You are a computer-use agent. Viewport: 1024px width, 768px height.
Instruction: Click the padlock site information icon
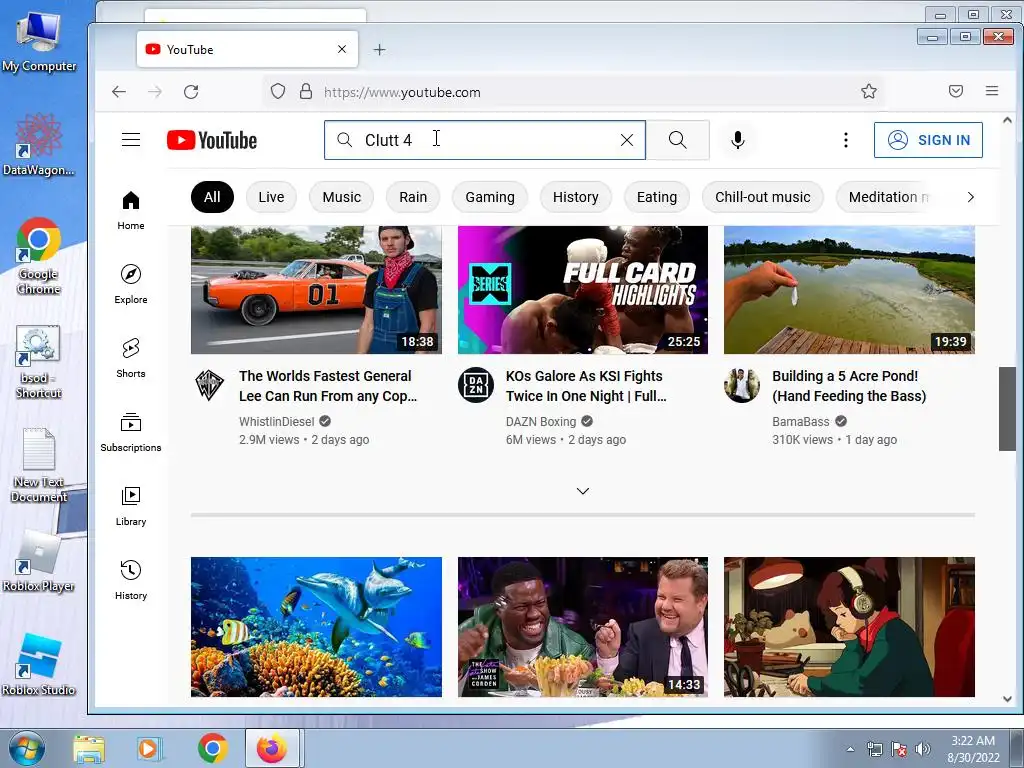coord(306,91)
